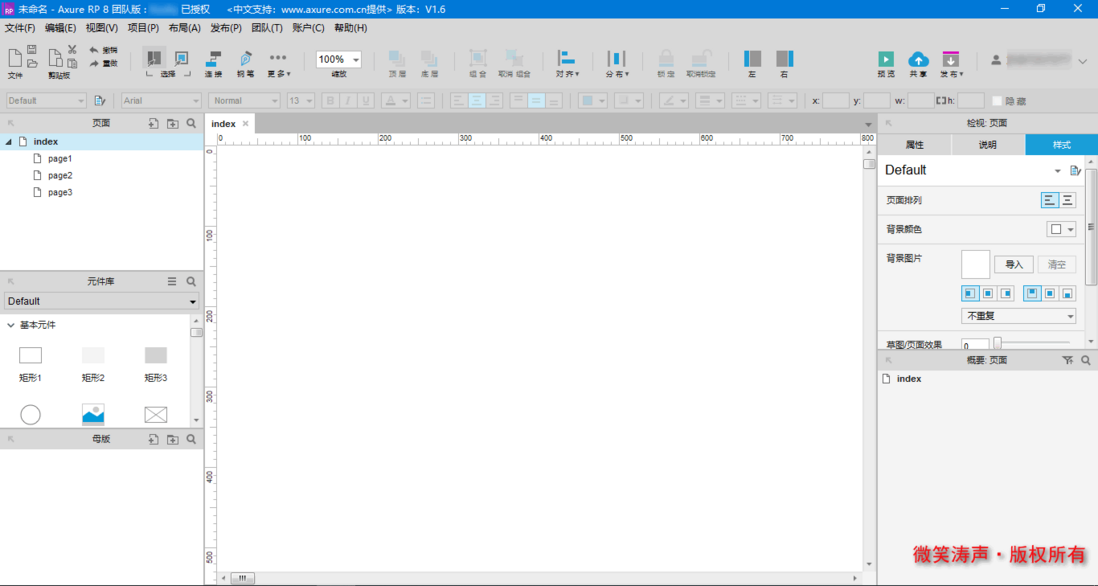Open the 发布(P) menu
1098x586 pixels.
225,28
